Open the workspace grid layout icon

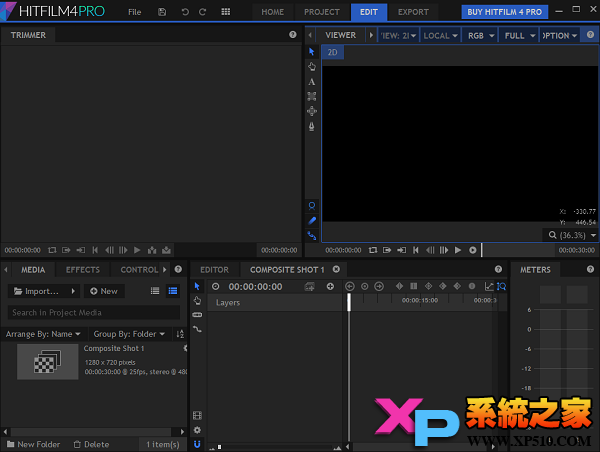coord(226,12)
